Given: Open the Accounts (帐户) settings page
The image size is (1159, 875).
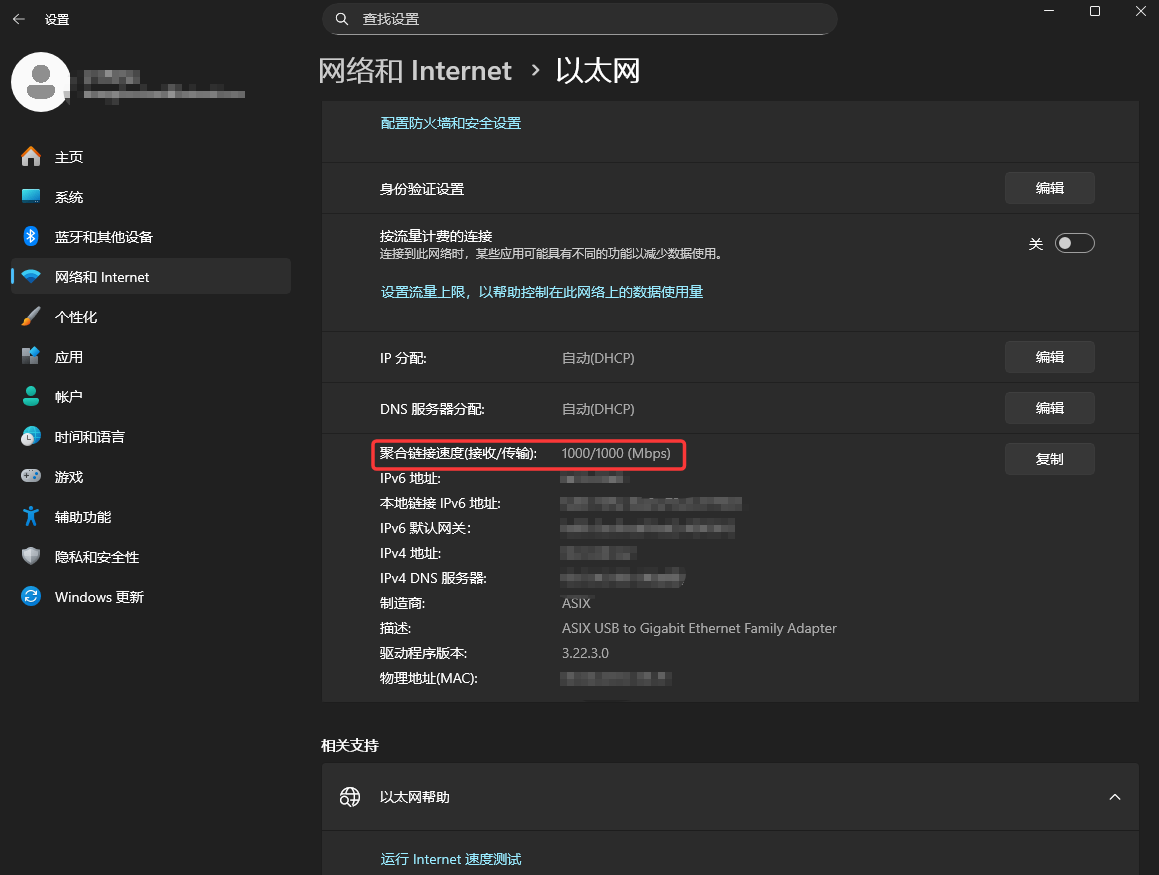Looking at the screenshot, I should (69, 397).
